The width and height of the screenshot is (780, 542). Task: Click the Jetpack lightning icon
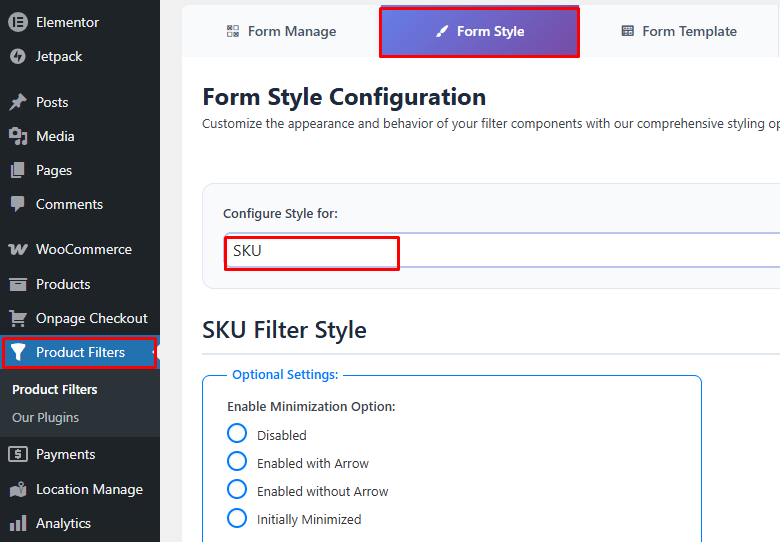tap(18, 56)
